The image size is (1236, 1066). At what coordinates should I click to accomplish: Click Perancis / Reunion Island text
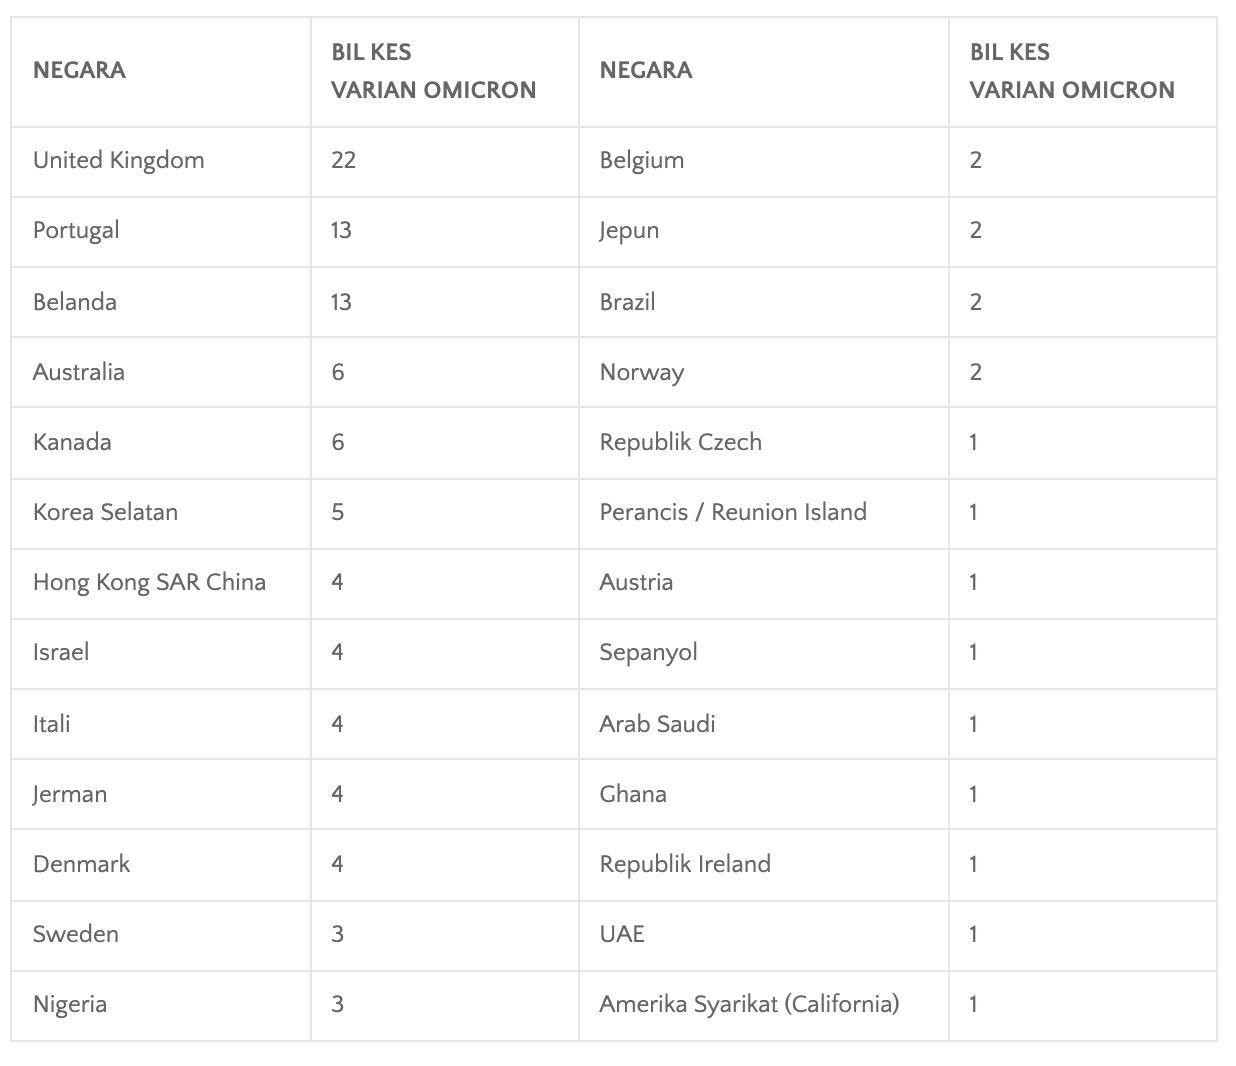point(733,512)
